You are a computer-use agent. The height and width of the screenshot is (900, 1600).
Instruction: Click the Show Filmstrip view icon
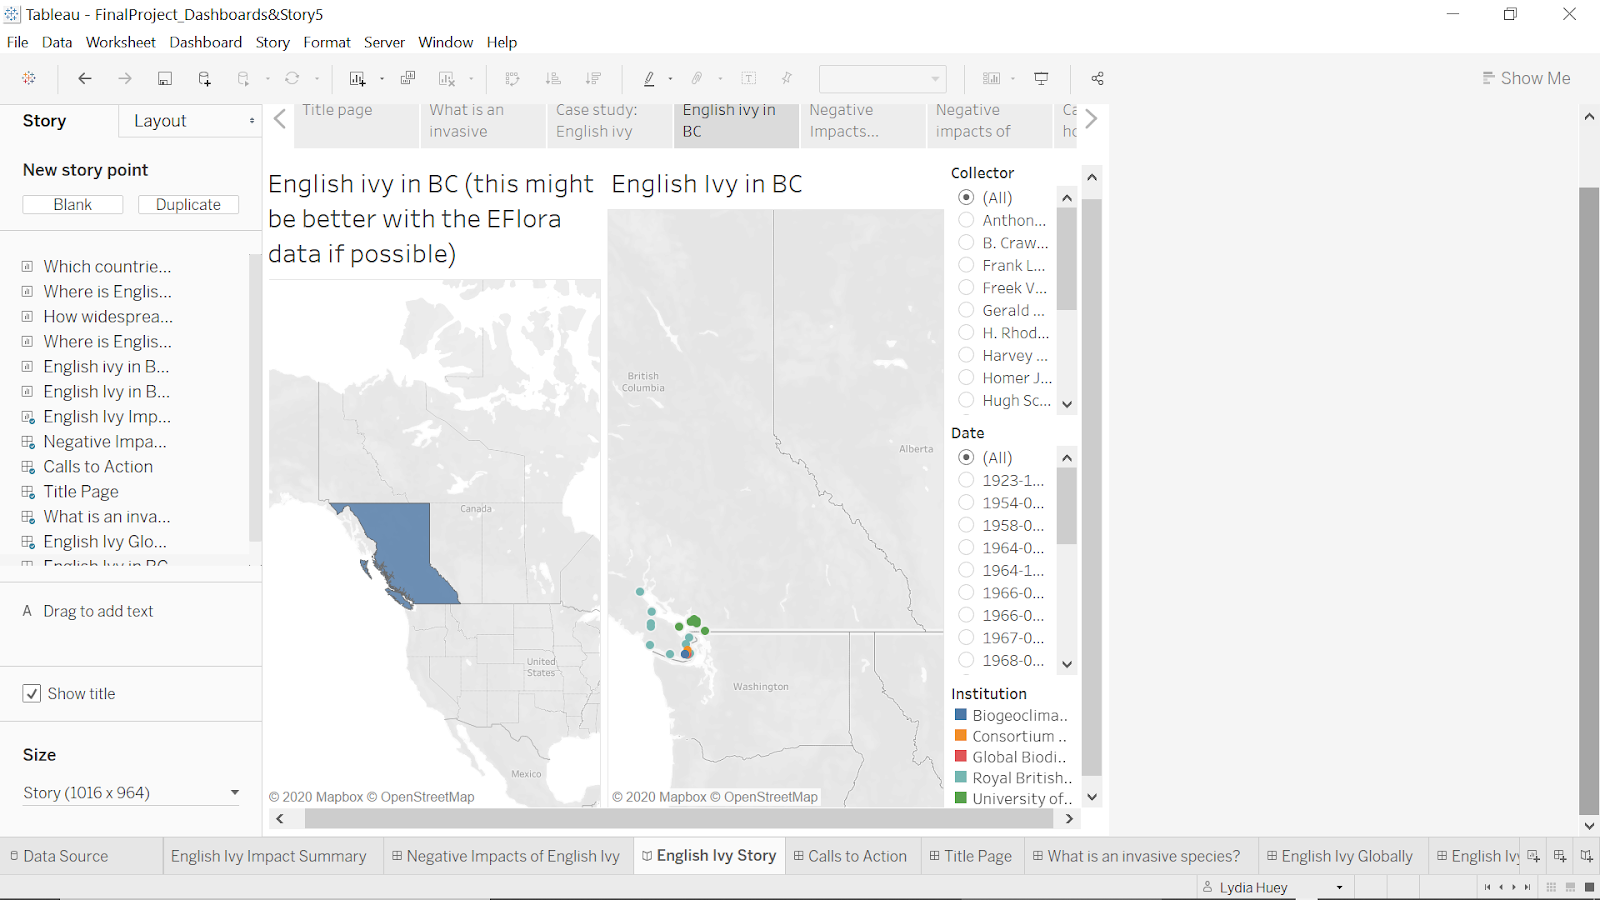pos(1571,887)
